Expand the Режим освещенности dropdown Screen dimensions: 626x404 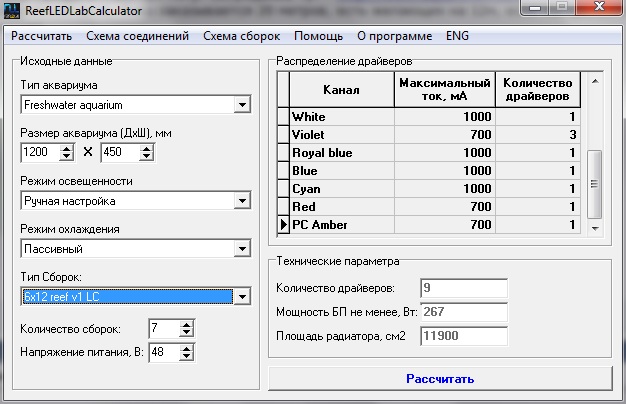pyautogui.click(x=242, y=201)
